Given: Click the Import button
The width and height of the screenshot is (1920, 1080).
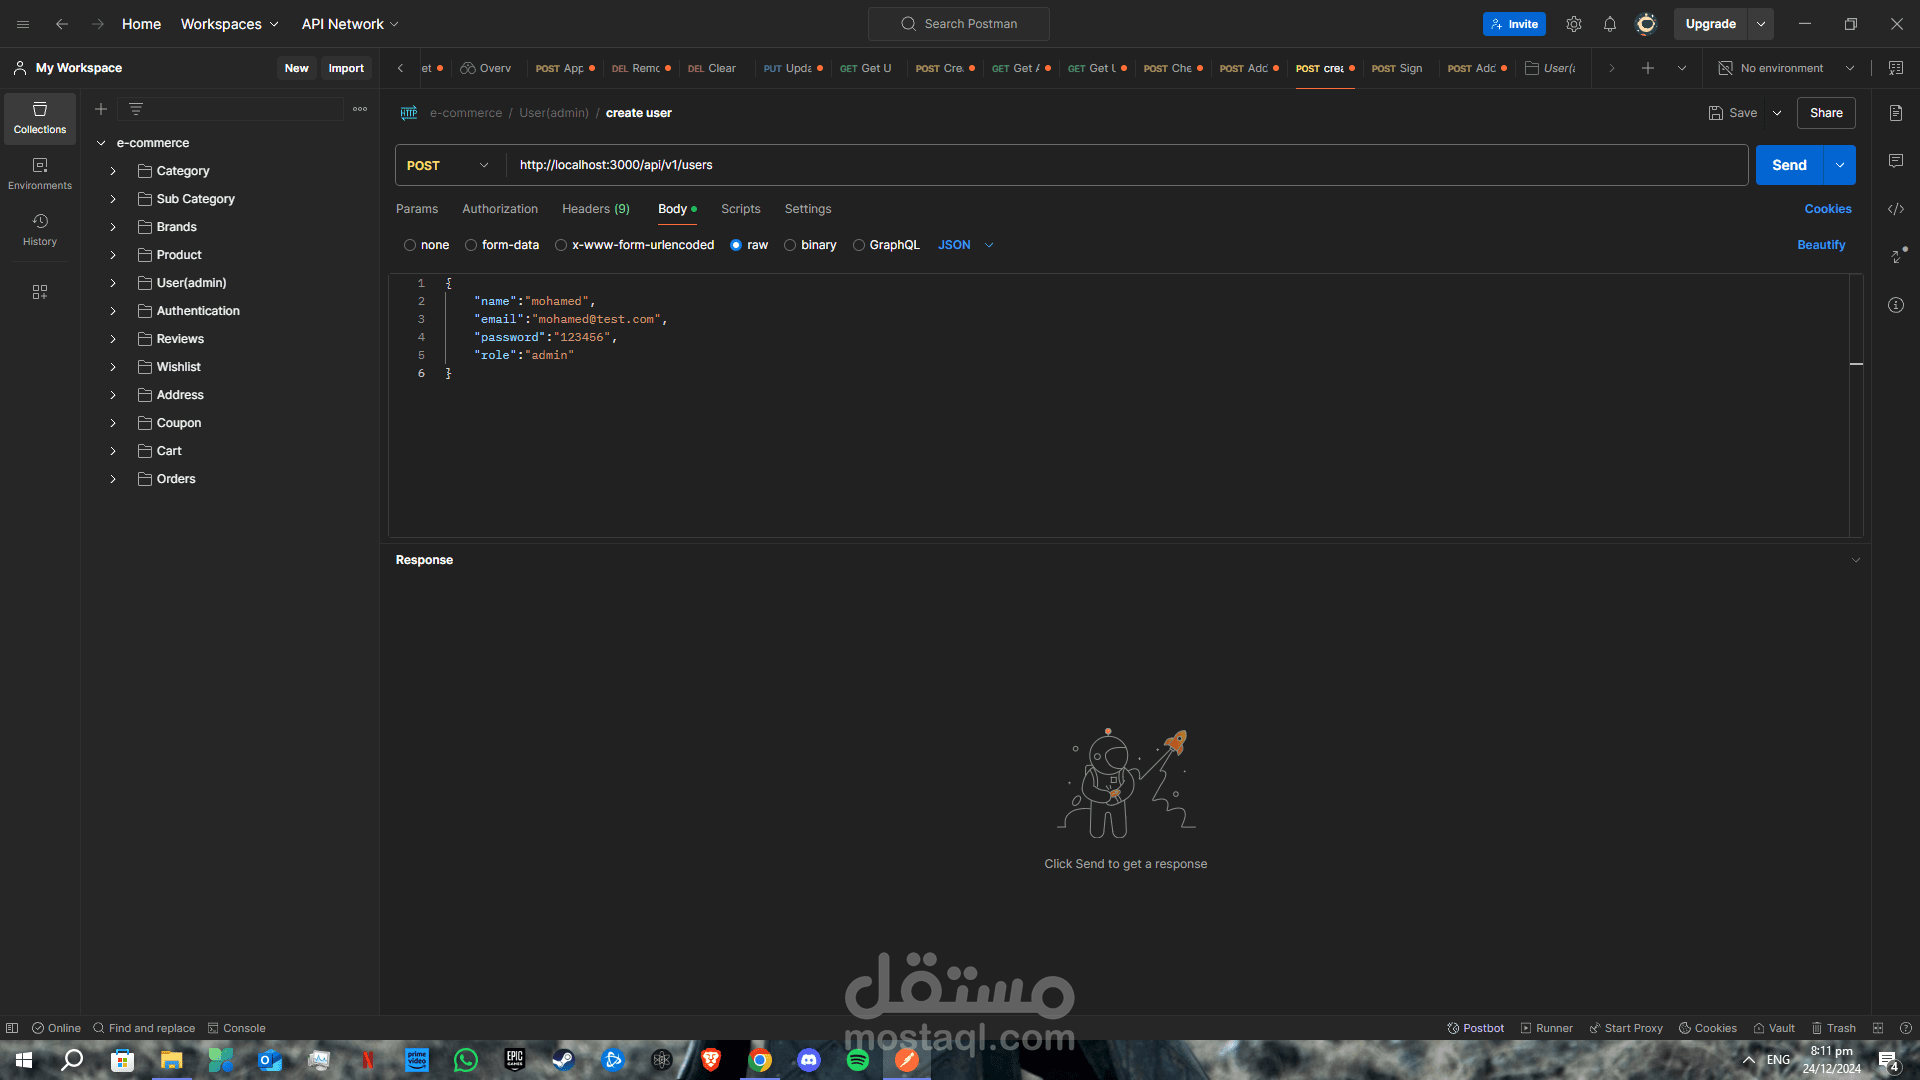Looking at the screenshot, I should (346, 68).
